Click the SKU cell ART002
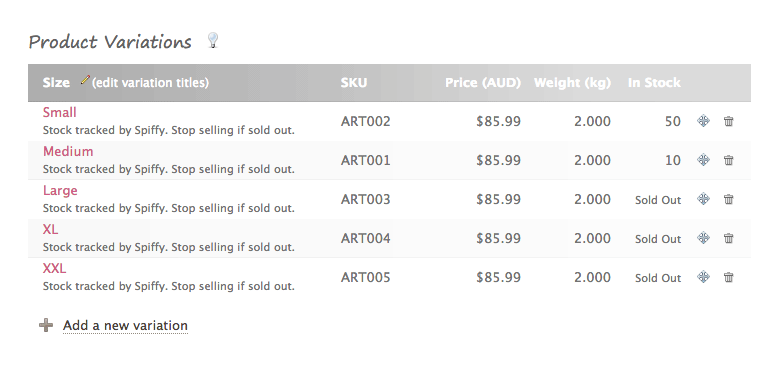The image size is (779, 374). 365,121
